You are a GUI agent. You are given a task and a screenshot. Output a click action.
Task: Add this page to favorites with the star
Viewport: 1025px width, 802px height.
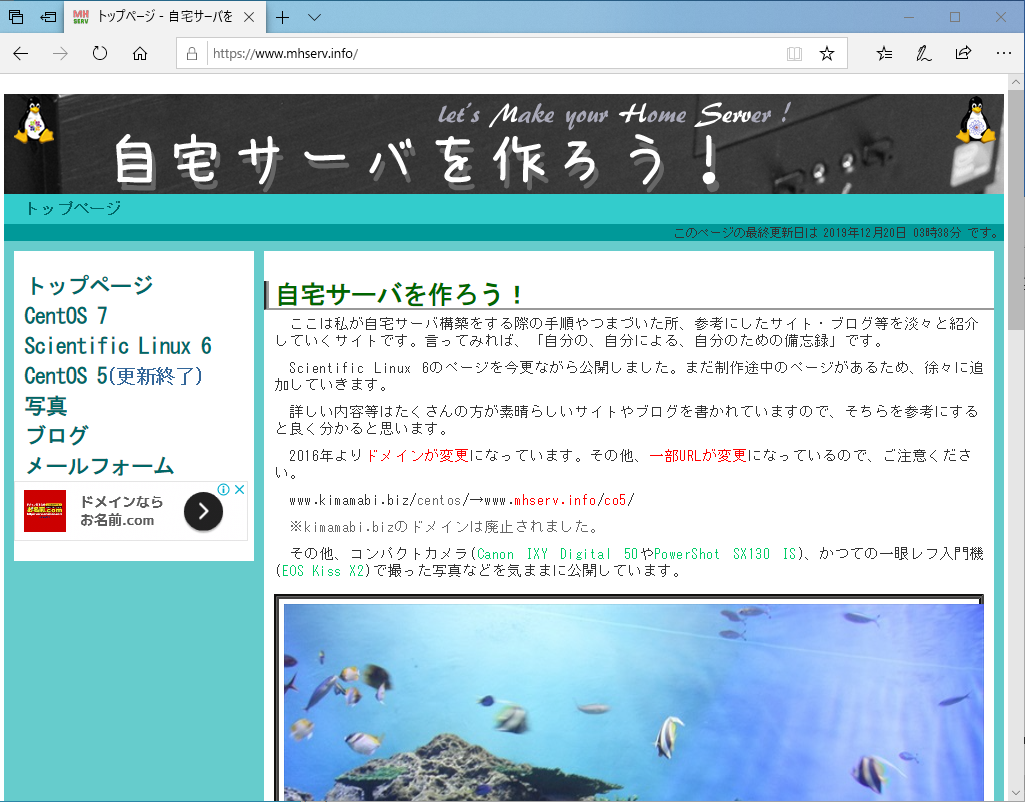(x=827, y=53)
